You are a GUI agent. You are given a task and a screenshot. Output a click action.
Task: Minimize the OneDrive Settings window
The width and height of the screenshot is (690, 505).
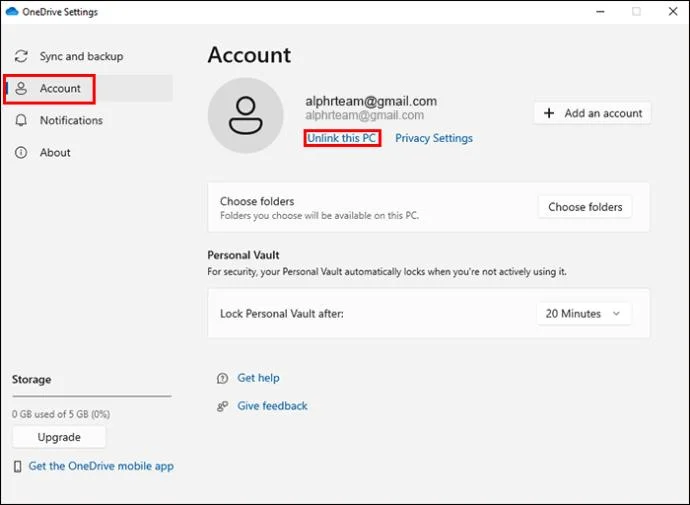[x=600, y=11]
